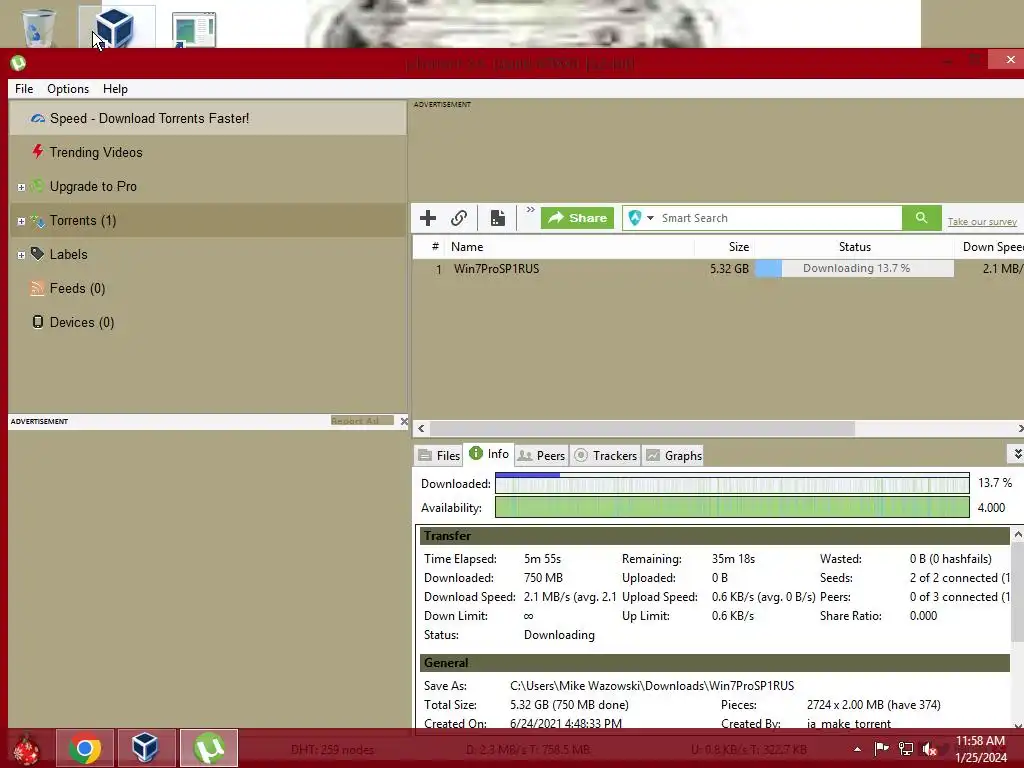Open the File menu

click(24, 89)
